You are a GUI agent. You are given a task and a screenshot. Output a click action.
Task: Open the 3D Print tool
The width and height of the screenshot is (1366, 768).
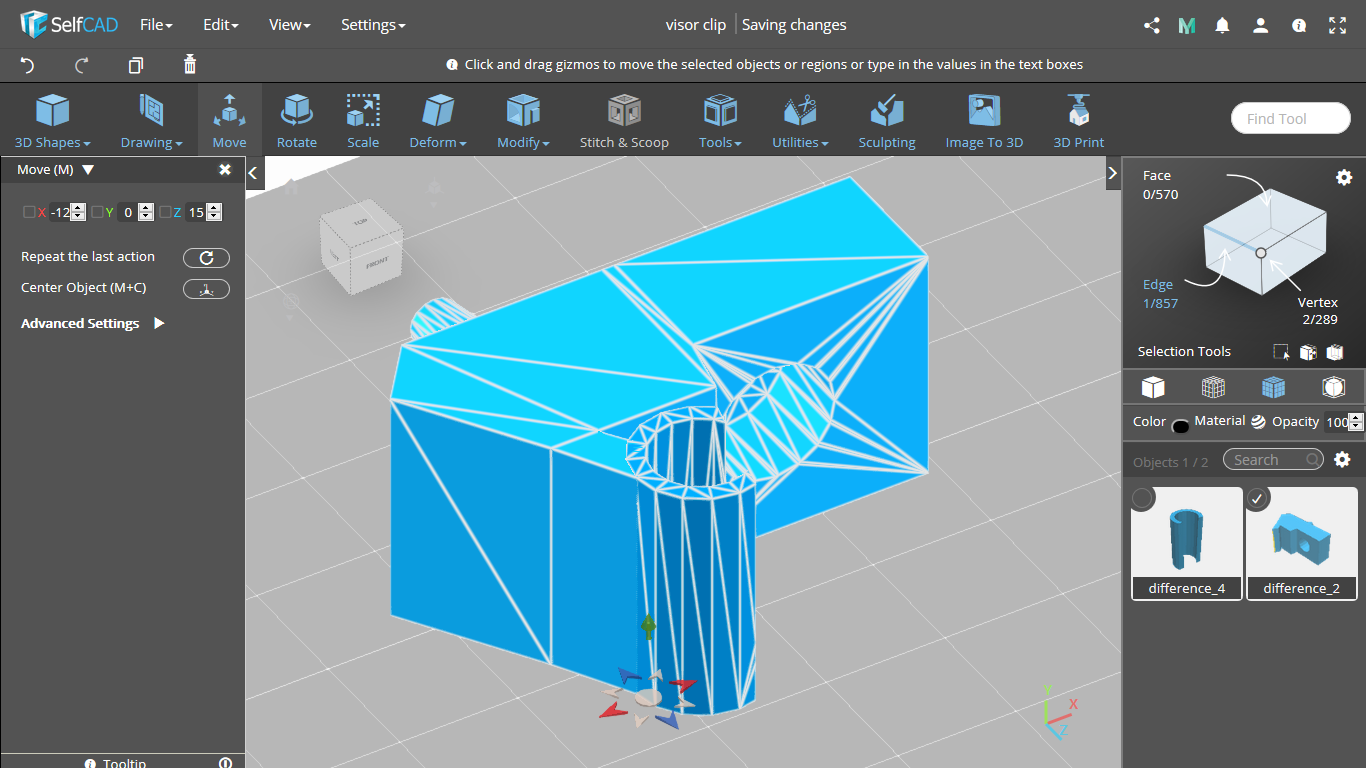coord(1078,120)
